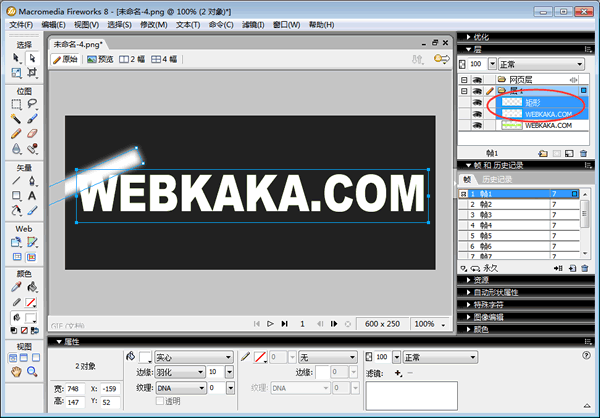This screenshot has height=418, width=600.
Task: Select the Eraser tool
Action: (33, 133)
